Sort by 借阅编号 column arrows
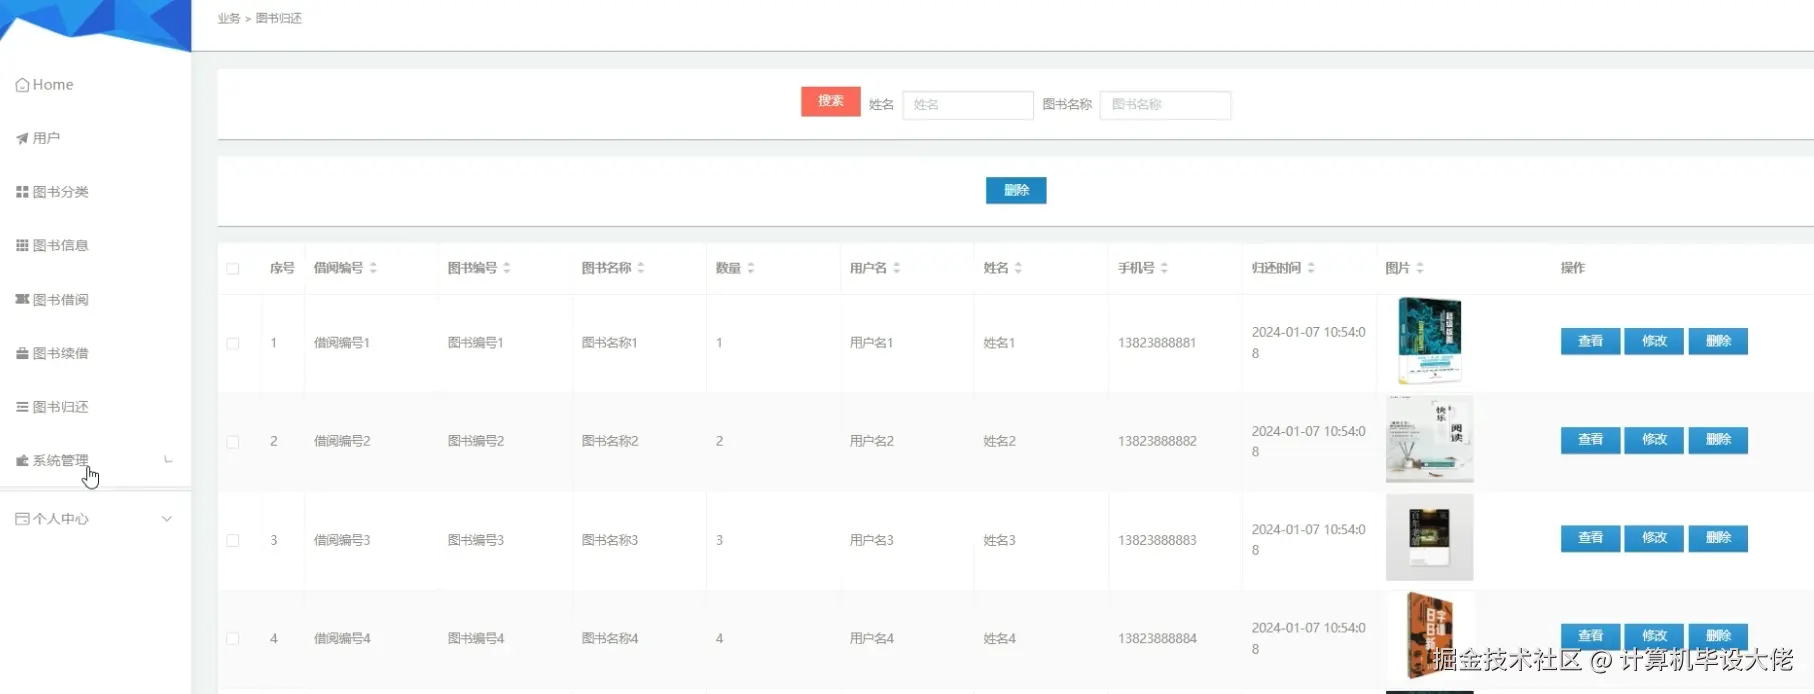Viewport: 1814px width, 694px height. 373,268
